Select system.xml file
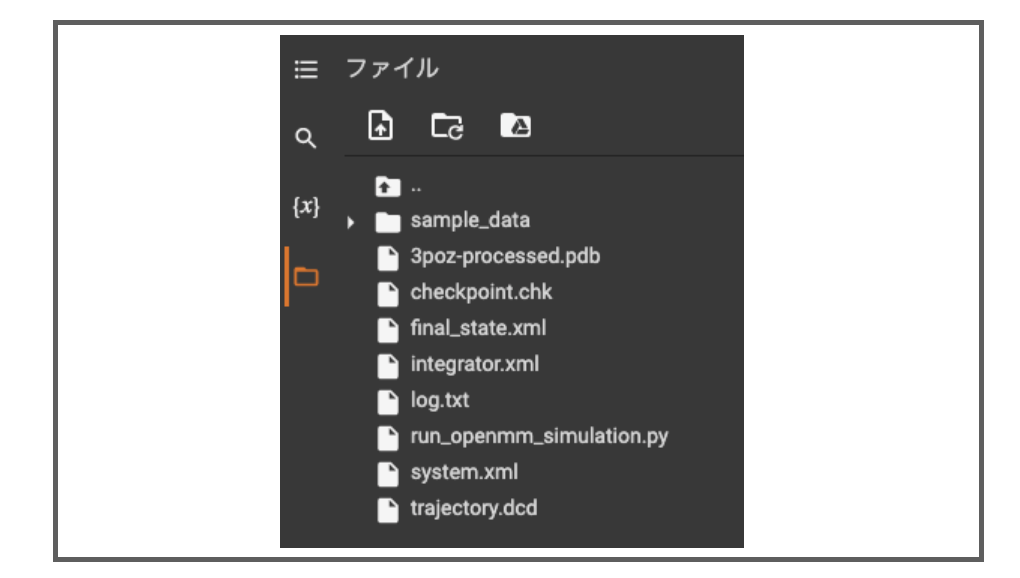This screenshot has height=578, width=1020. point(464,472)
